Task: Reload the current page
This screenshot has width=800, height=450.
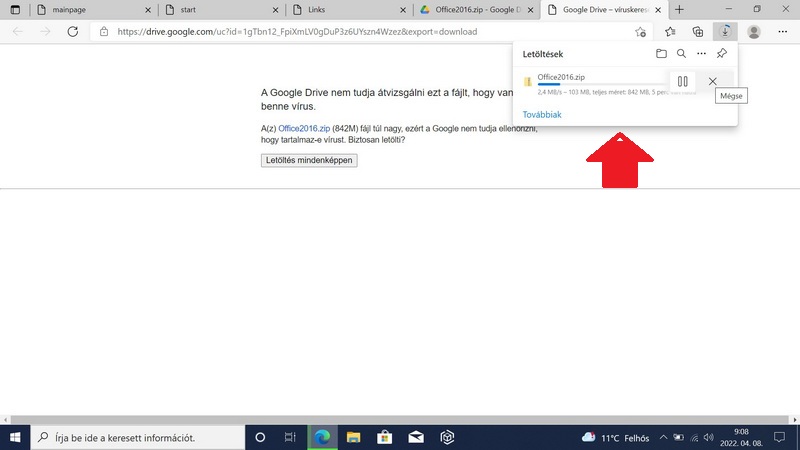Action: [73, 32]
